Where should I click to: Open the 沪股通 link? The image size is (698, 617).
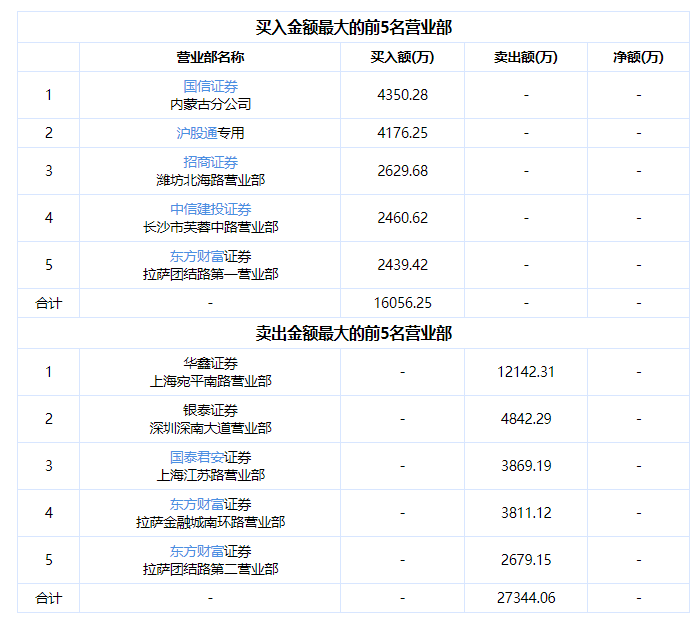tap(197, 133)
